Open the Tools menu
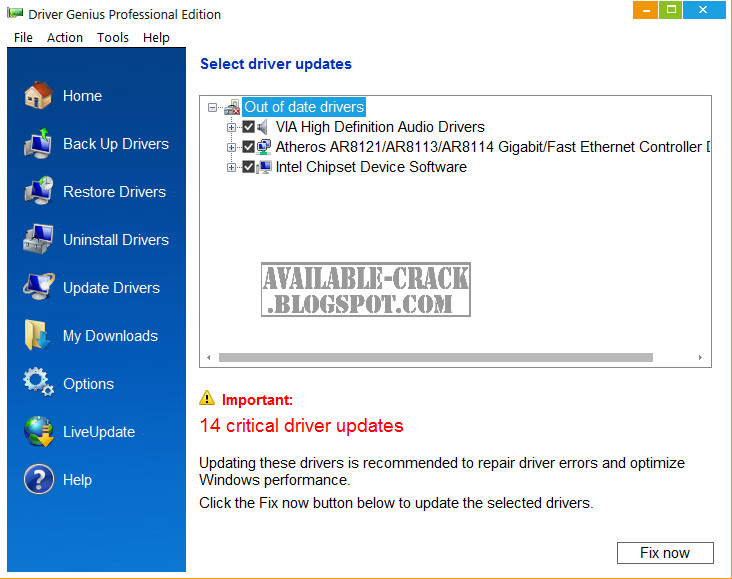 click(x=113, y=37)
